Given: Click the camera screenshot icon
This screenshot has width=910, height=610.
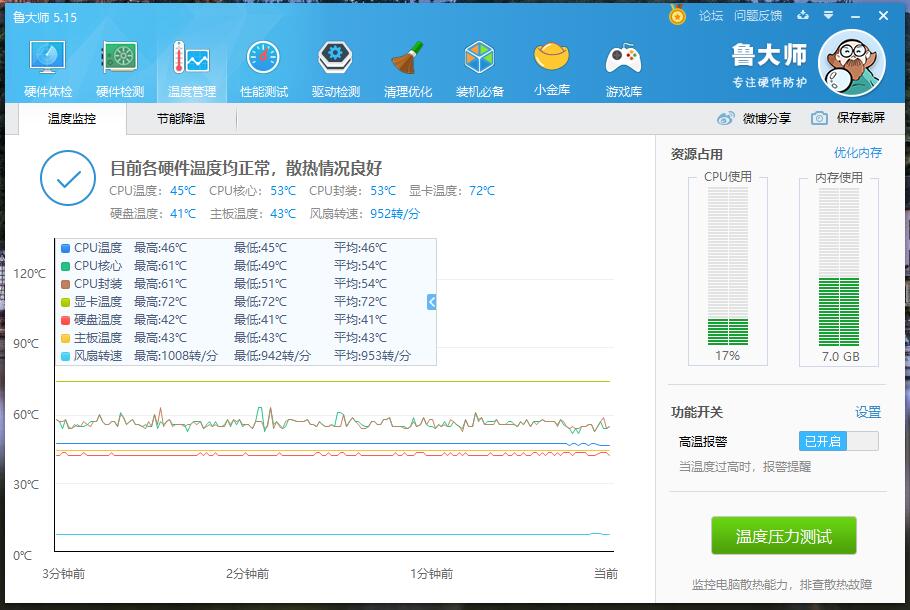Looking at the screenshot, I should click(x=819, y=118).
